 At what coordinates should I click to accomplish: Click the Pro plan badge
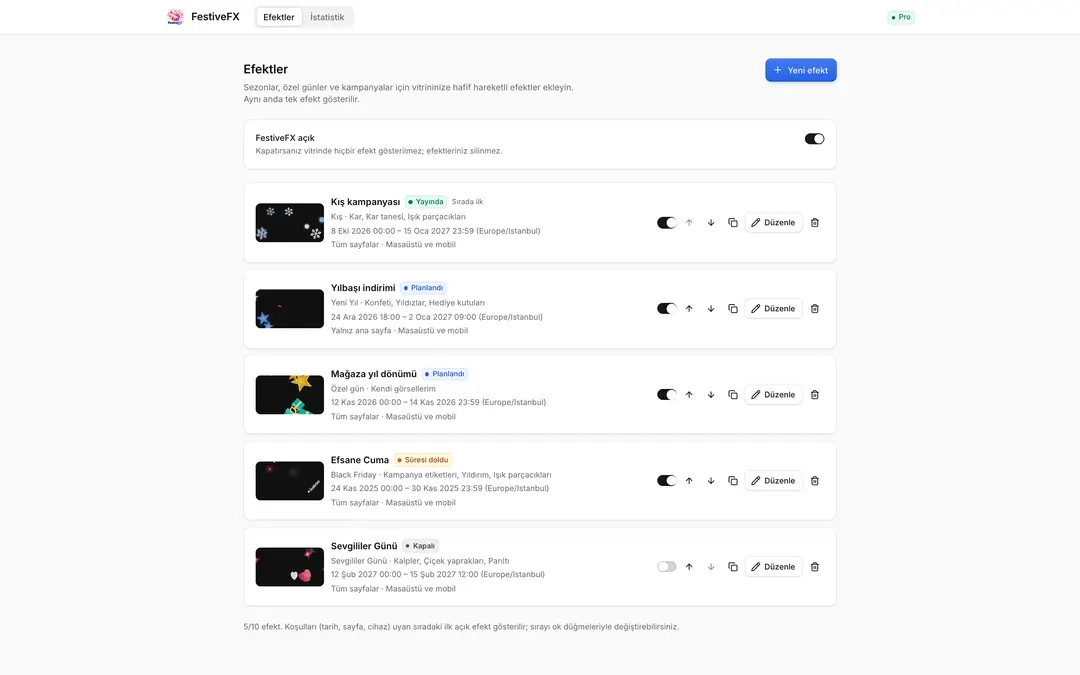tap(901, 17)
